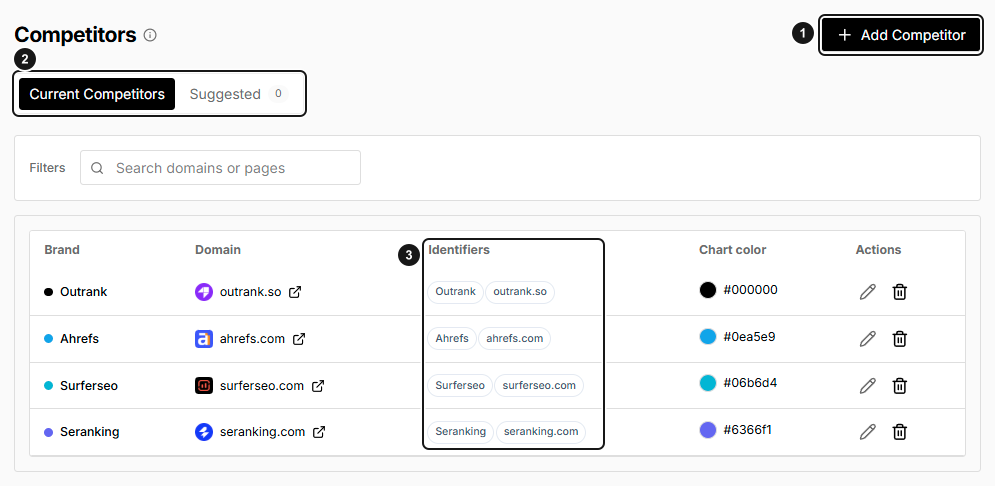The width and height of the screenshot is (995, 486).
Task: Click the outrank.so identifier chip
Action: click(x=520, y=292)
